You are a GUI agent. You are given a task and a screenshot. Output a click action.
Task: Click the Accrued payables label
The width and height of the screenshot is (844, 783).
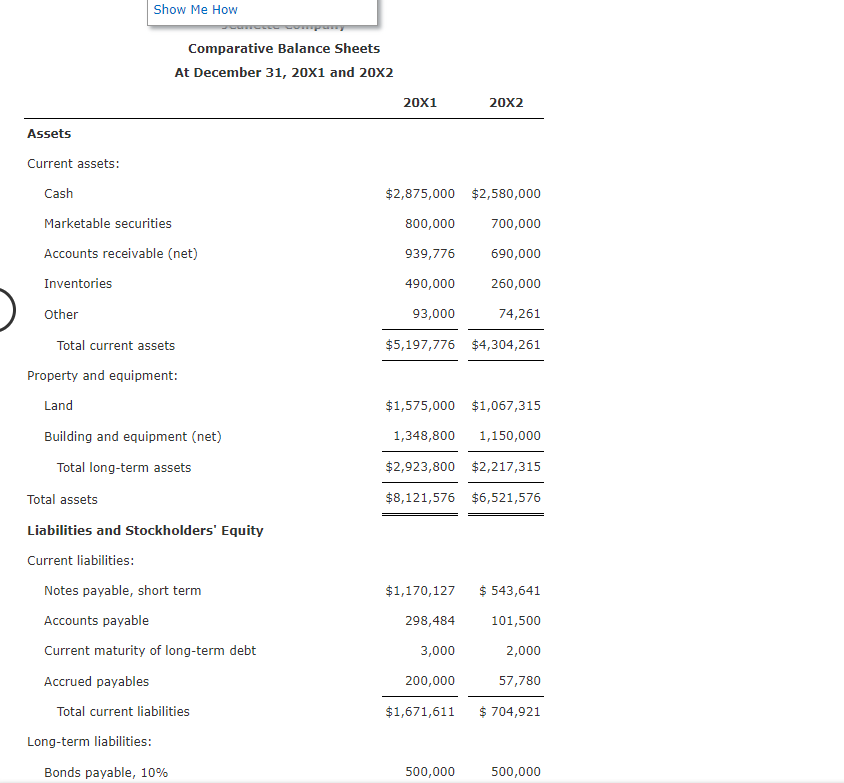tap(96, 682)
